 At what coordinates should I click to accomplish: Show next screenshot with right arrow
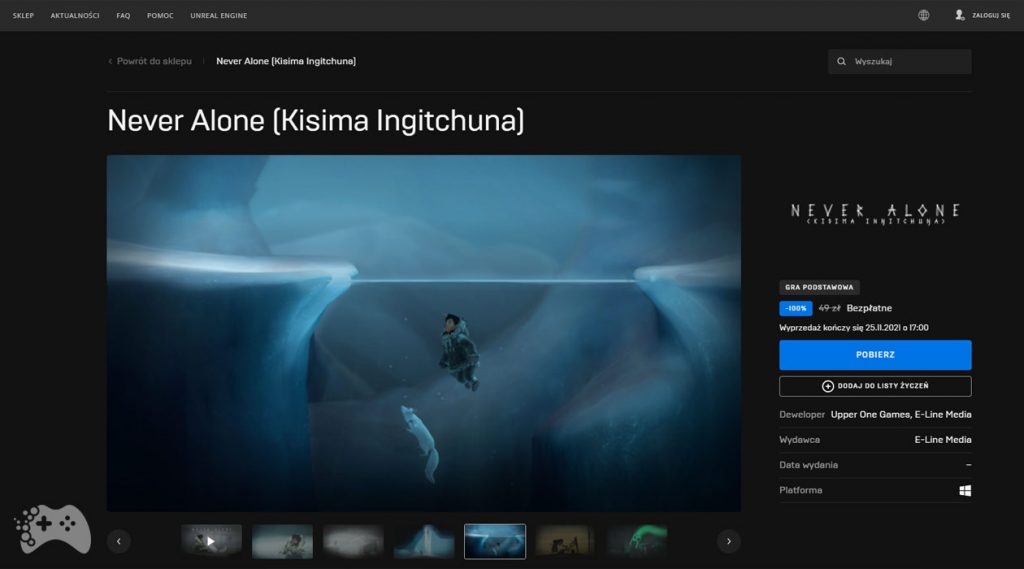point(729,541)
